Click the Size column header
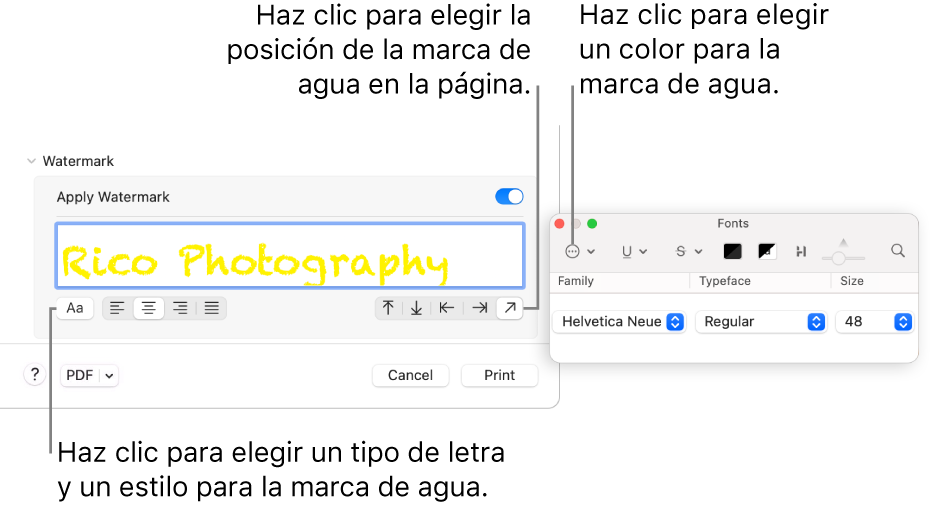Viewport: 931px width, 508px height. coord(851,281)
